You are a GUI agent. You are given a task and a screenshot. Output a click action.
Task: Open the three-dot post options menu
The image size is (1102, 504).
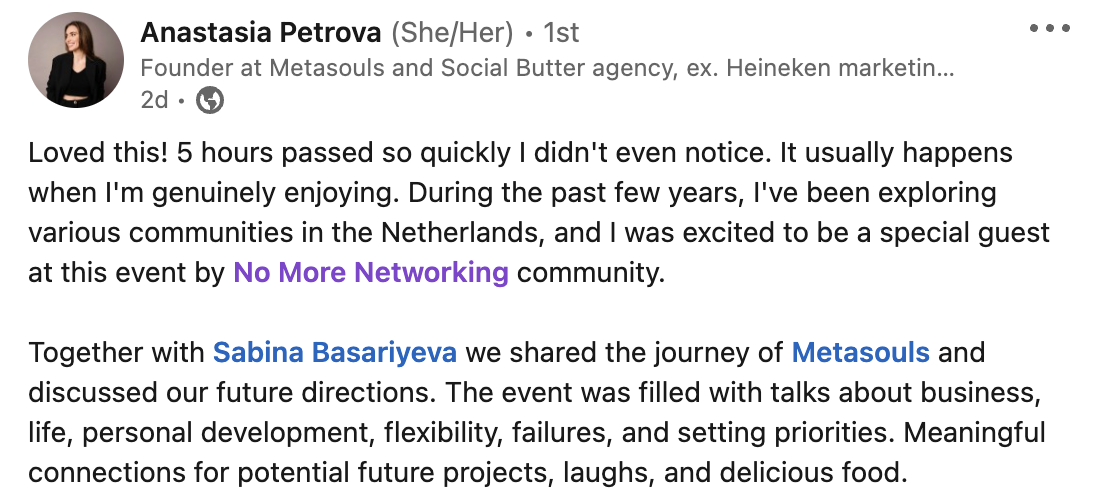[x=1049, y=29]
